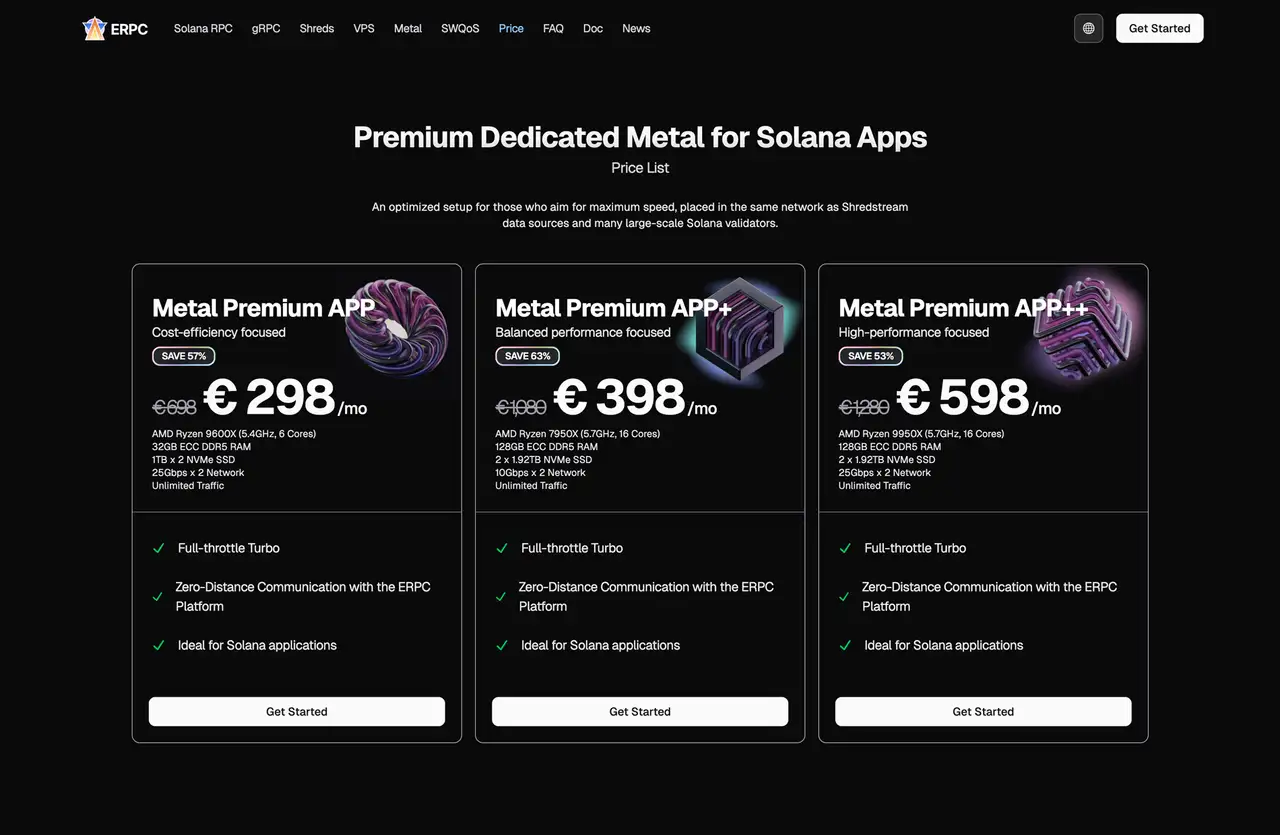Go to the Doc page

coord(593,28)
